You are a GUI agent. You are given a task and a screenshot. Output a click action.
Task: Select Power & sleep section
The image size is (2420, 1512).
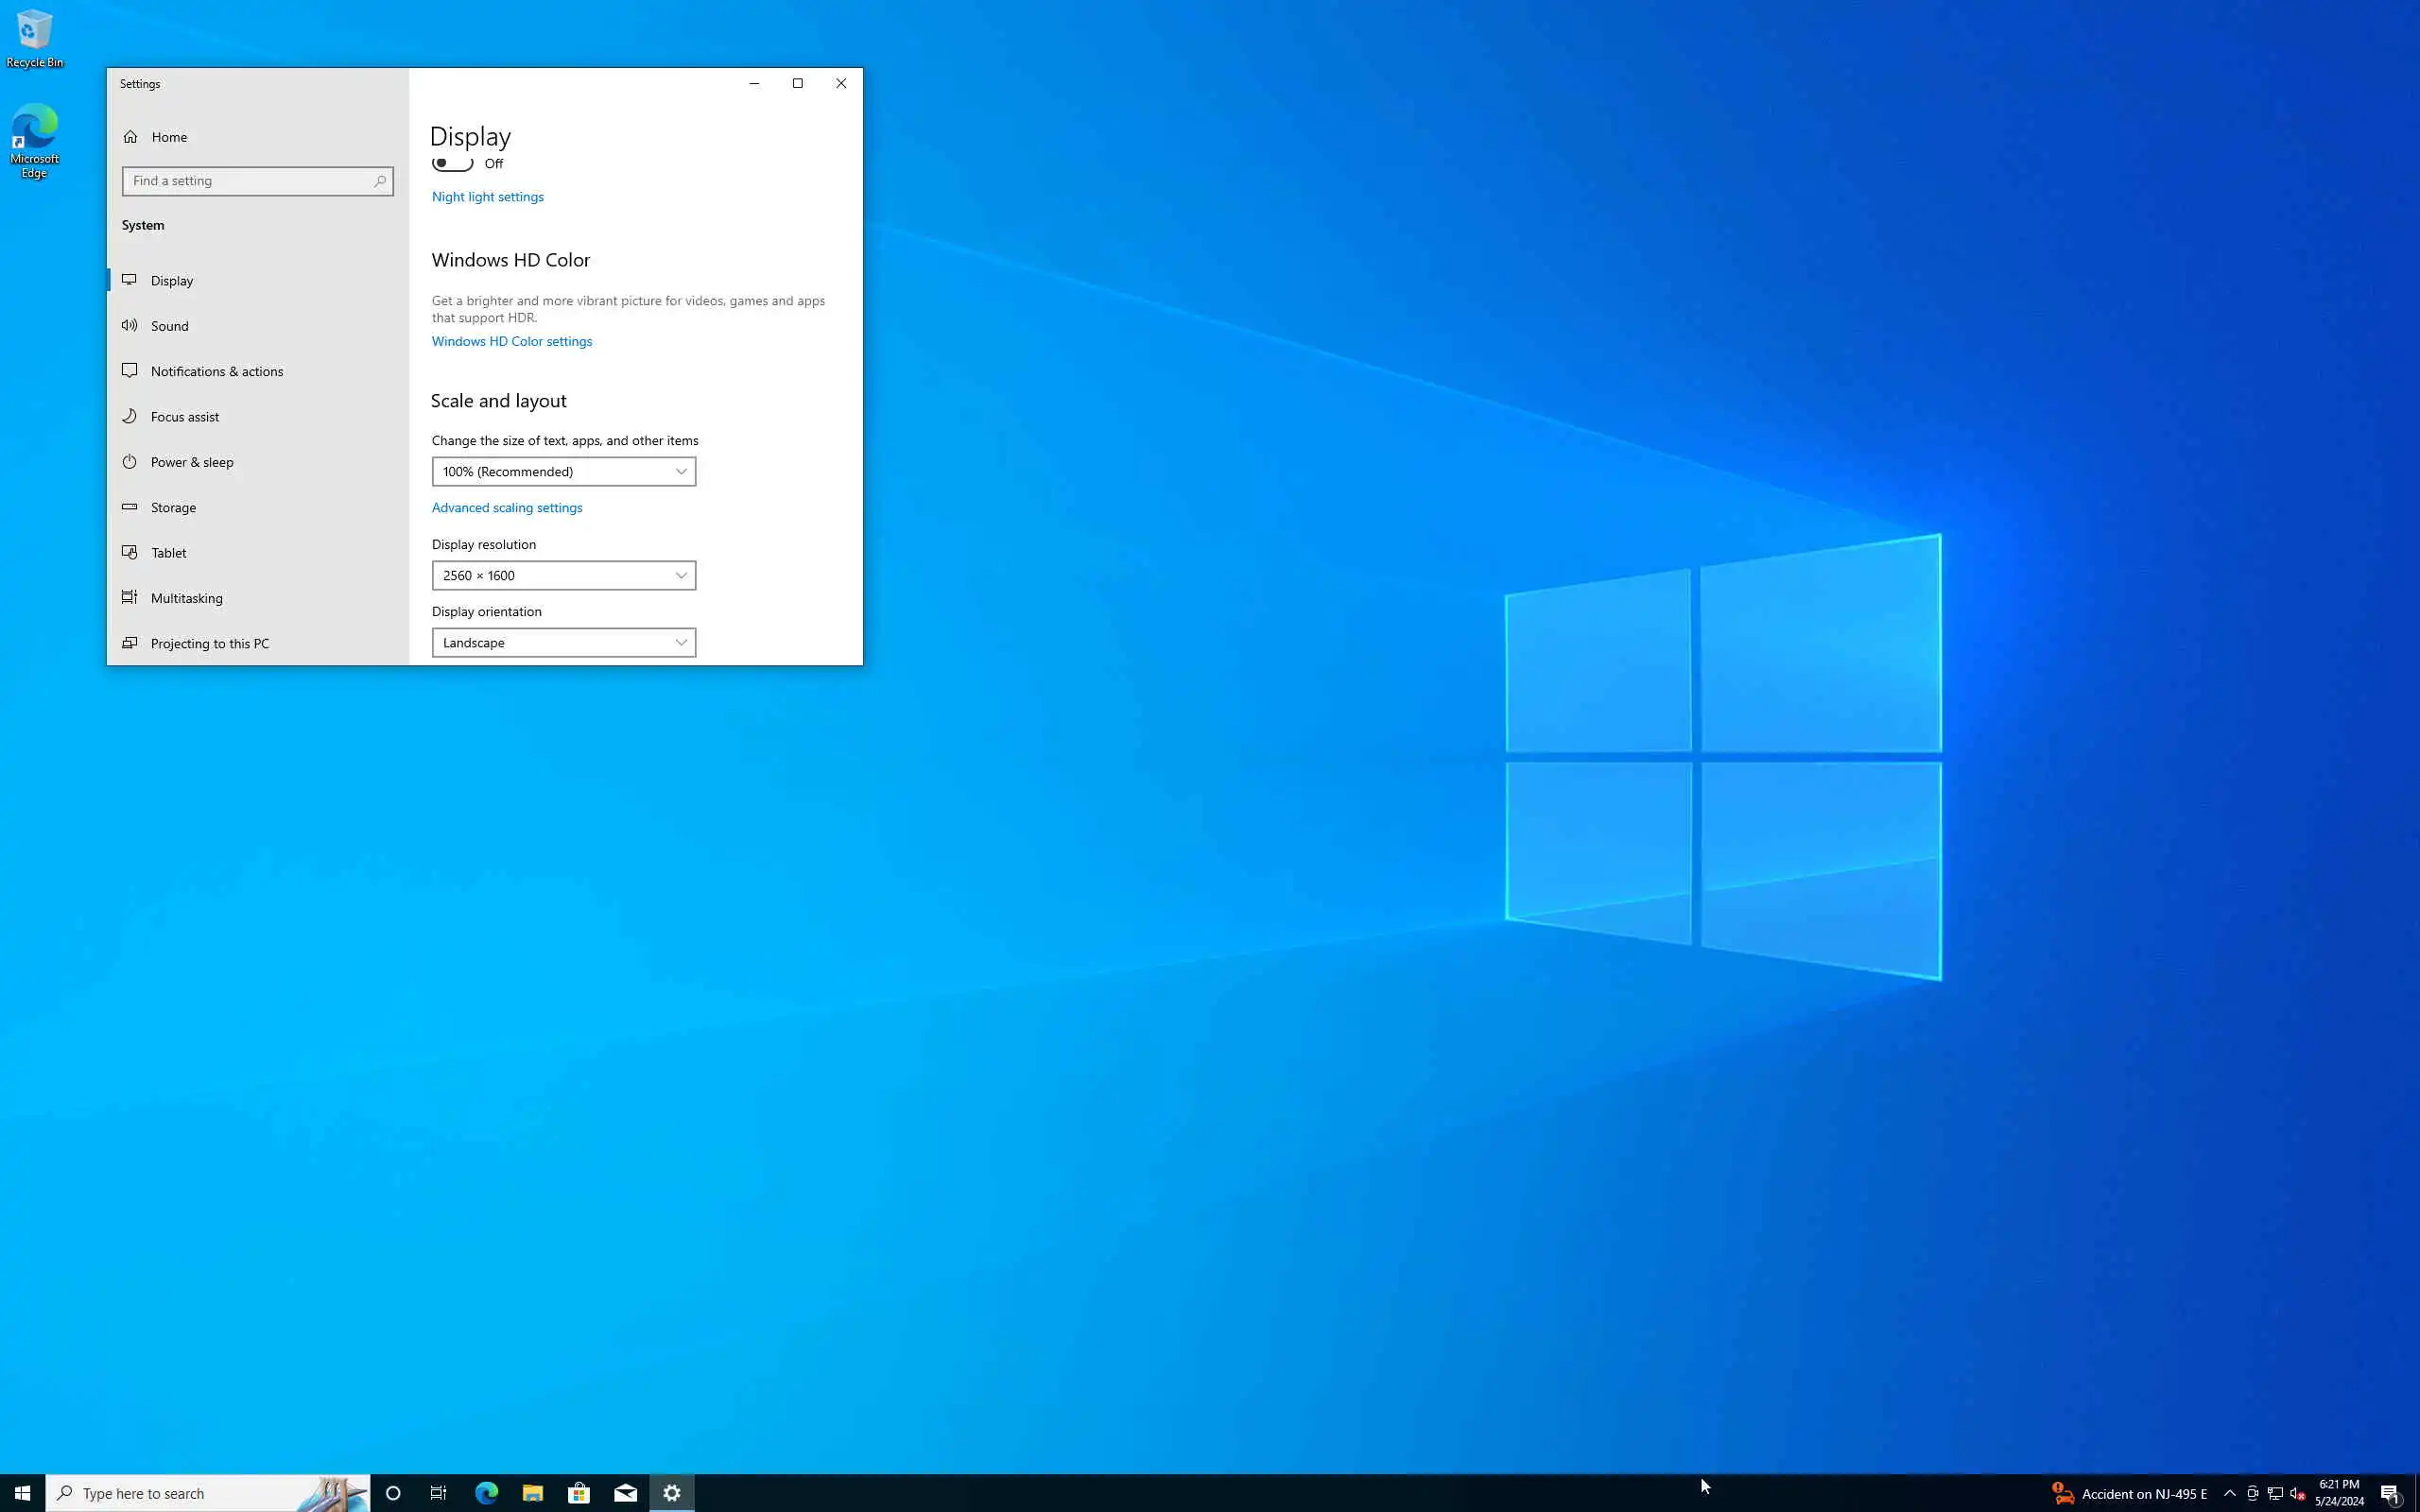pos(191,462)
